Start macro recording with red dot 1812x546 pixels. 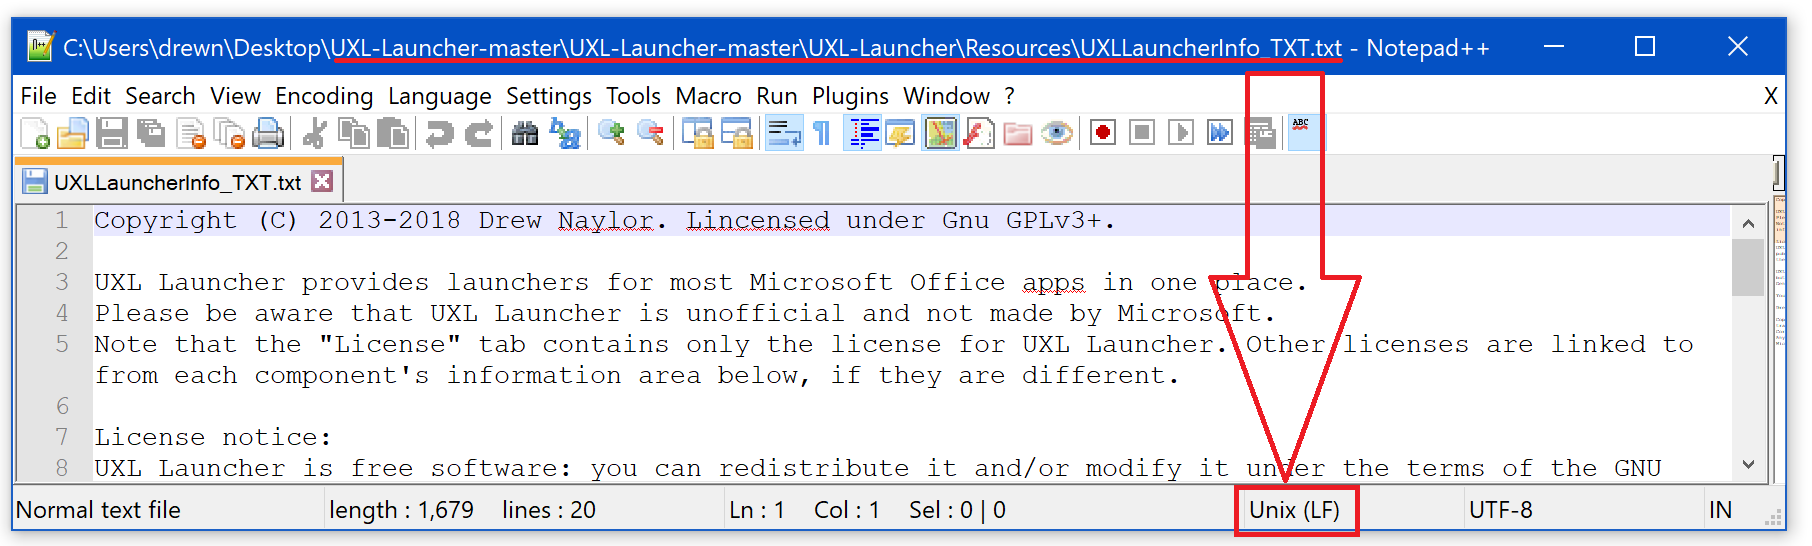(1103, 133)
